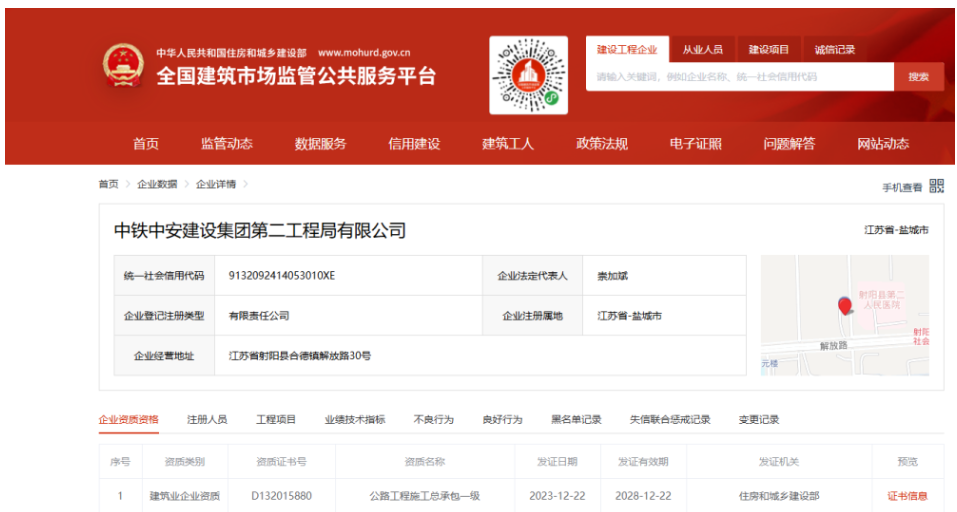Screen dimensions: 957x512
Task: Select the 从业人员 search tab
Action: (702, 49)
